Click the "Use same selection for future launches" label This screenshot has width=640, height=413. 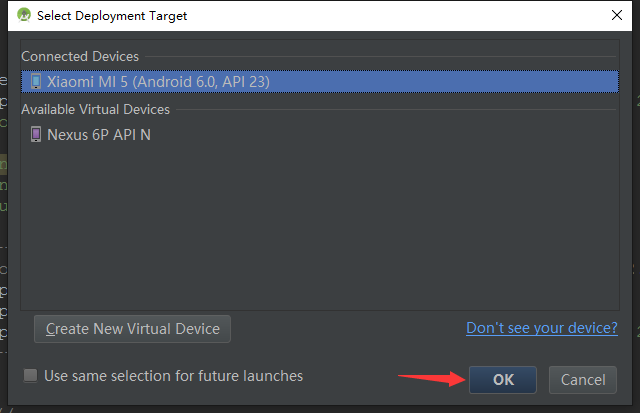point(173,376)
